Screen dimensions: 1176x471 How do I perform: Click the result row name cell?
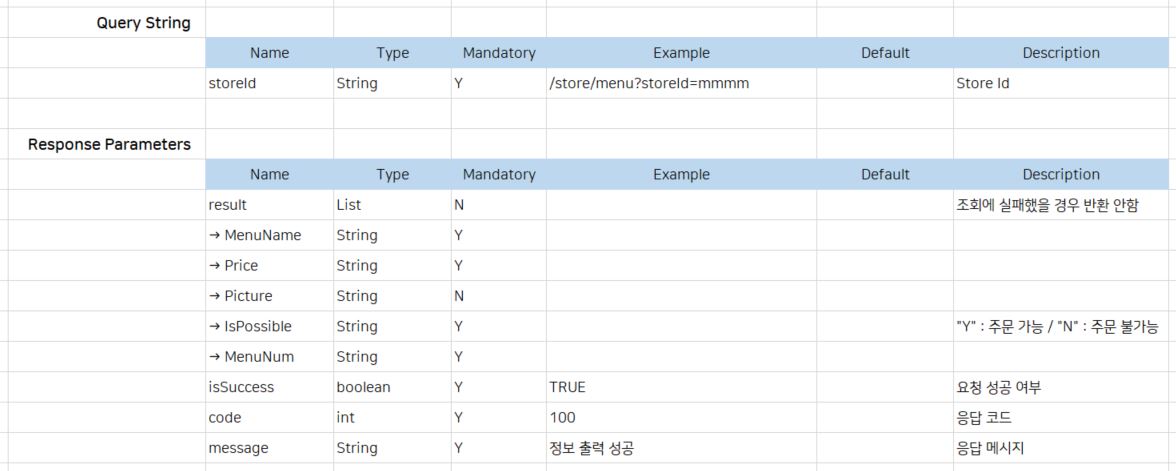point(228,205)
